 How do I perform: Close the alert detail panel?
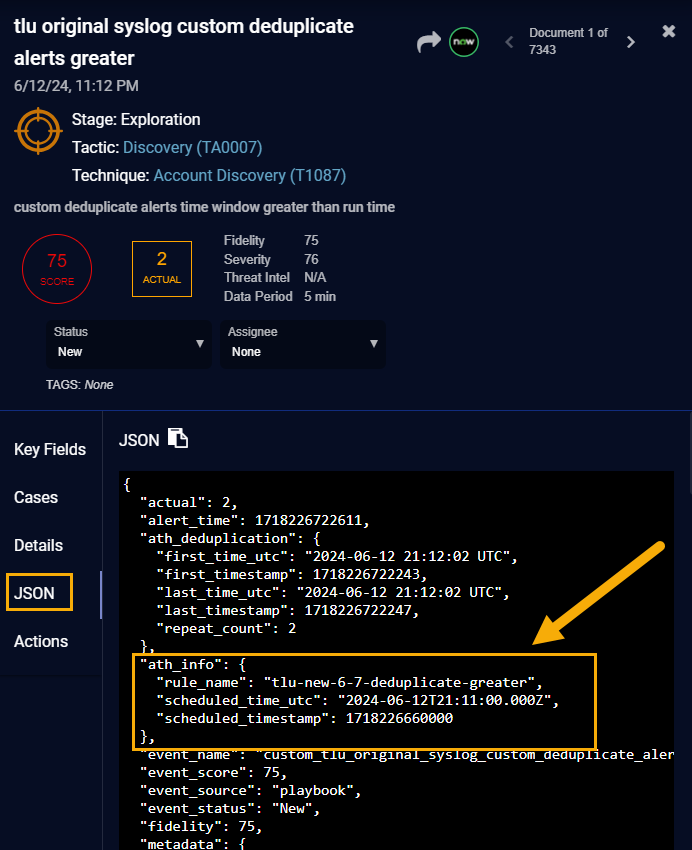pyautogui.click(x=669, y=31)
